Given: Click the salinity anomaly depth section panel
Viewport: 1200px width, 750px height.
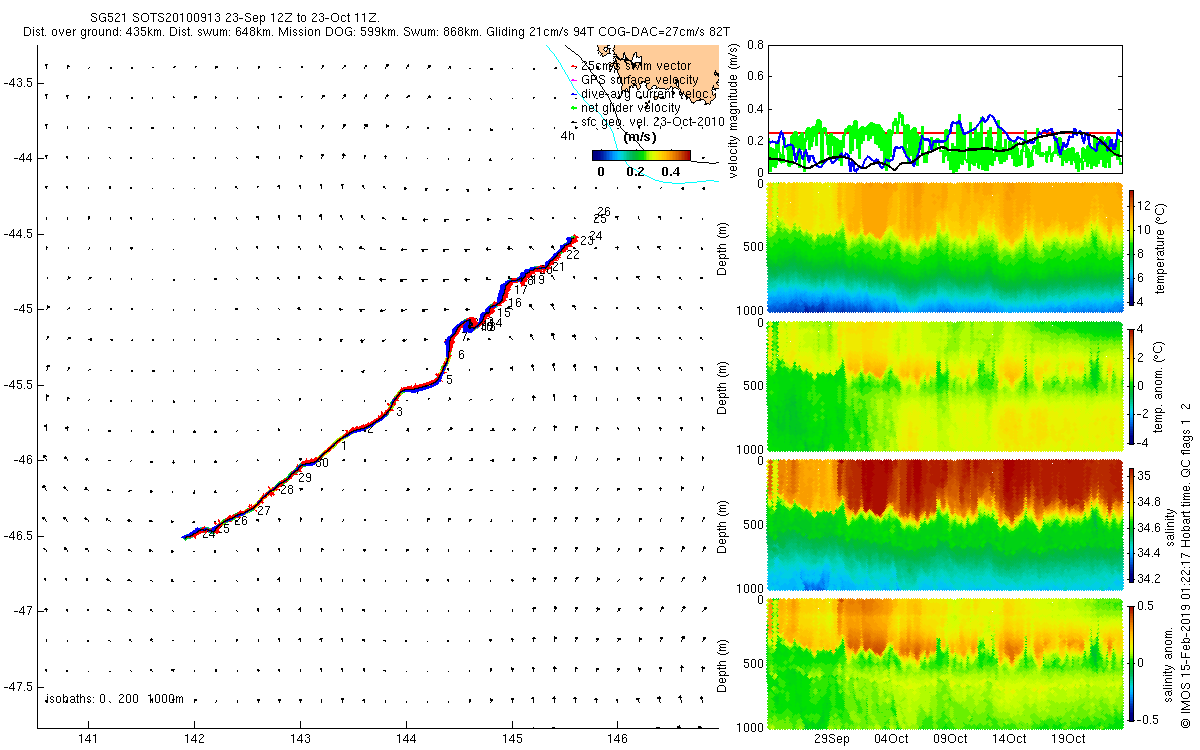Looking at the screenshot, I should pyautogui.click(x=944, y=662).
